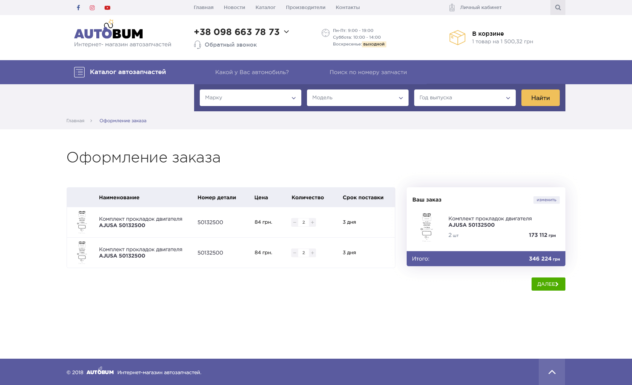Click the Оформление заказа page heading

pyautogui.click(x=143, y=157)
